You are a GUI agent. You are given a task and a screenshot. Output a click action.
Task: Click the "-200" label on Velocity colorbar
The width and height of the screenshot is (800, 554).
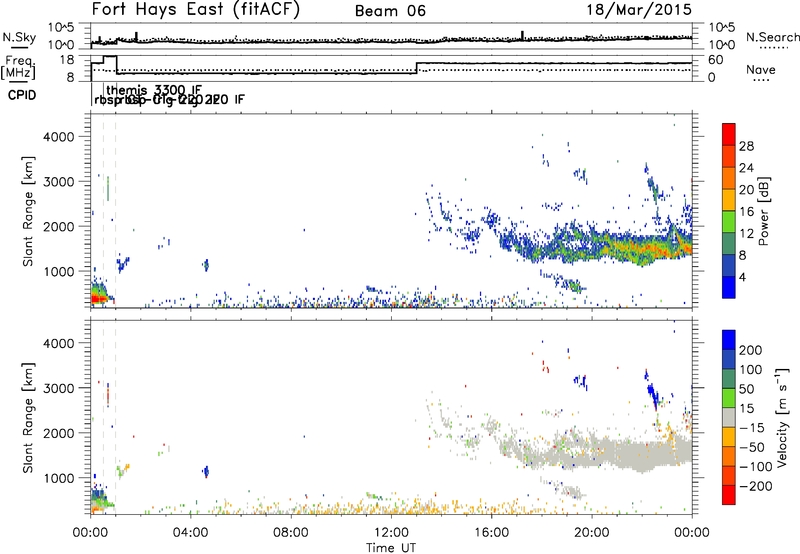point(756,486)
